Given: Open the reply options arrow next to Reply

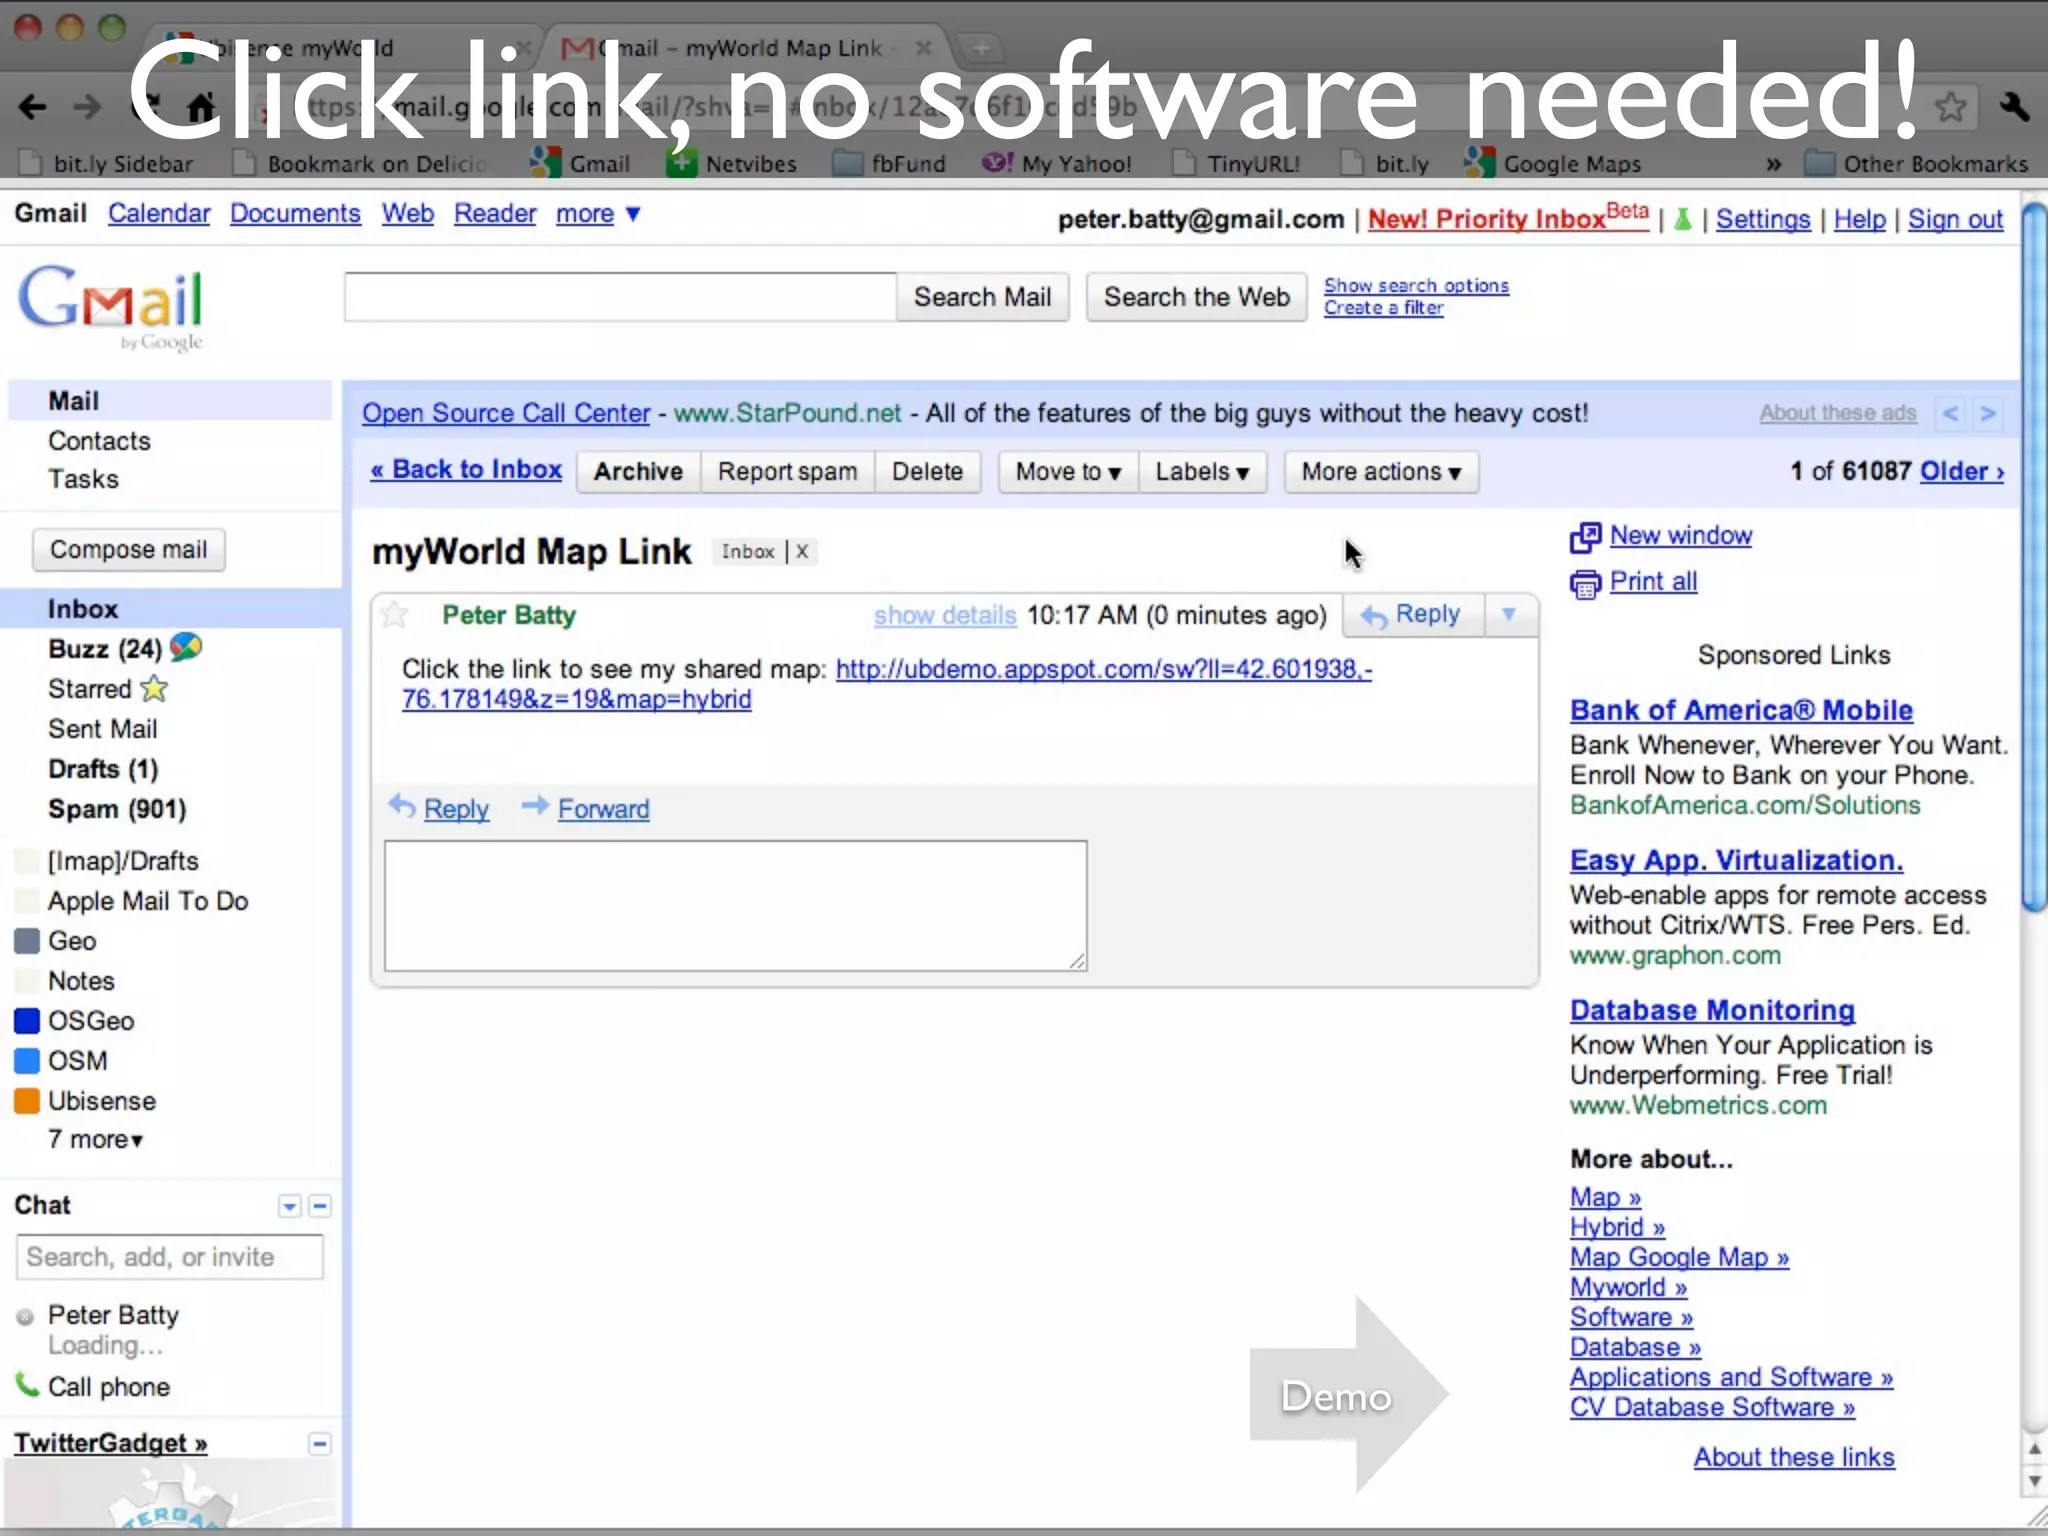Looking at the screenshot, I should [x=1509, y=614].
